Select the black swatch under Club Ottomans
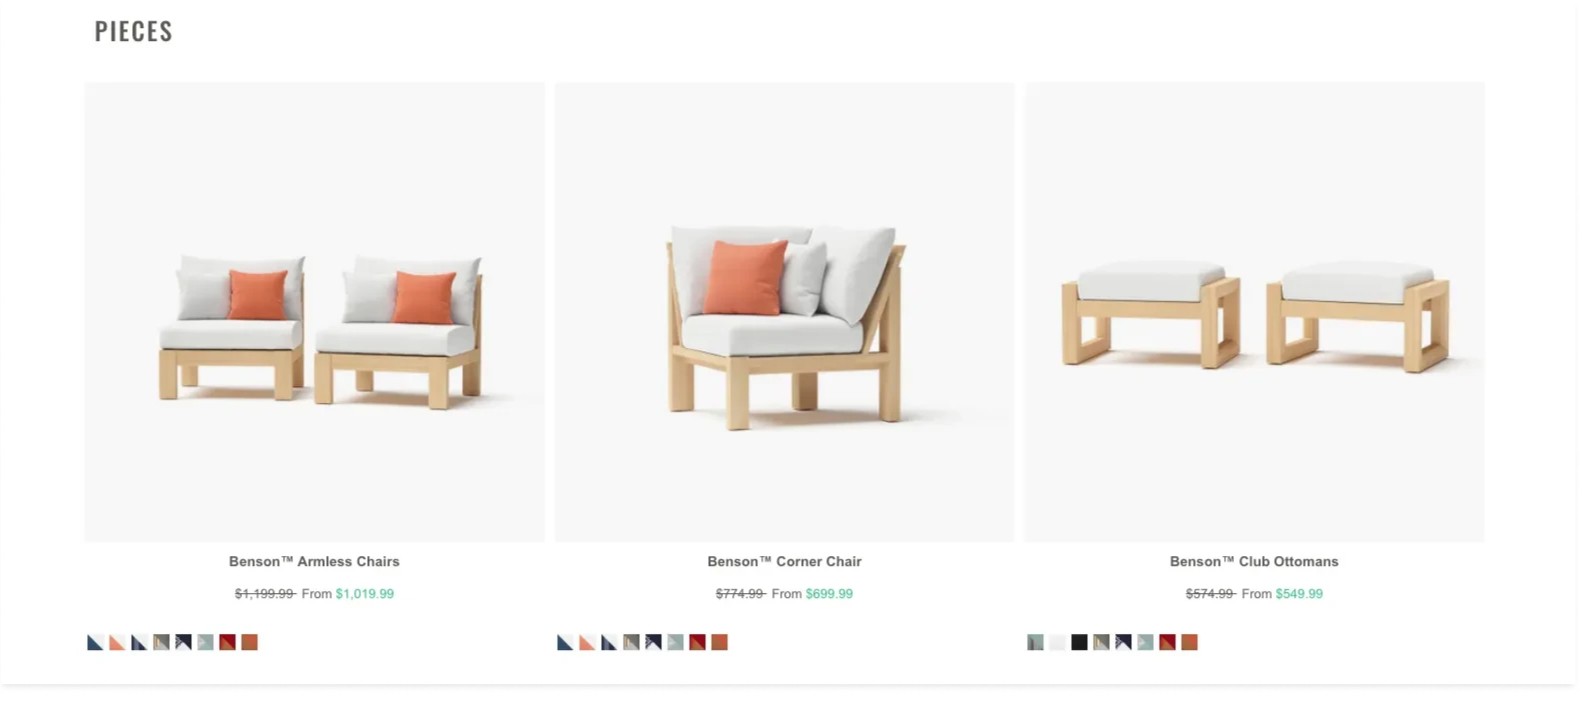 (1079, 642)
